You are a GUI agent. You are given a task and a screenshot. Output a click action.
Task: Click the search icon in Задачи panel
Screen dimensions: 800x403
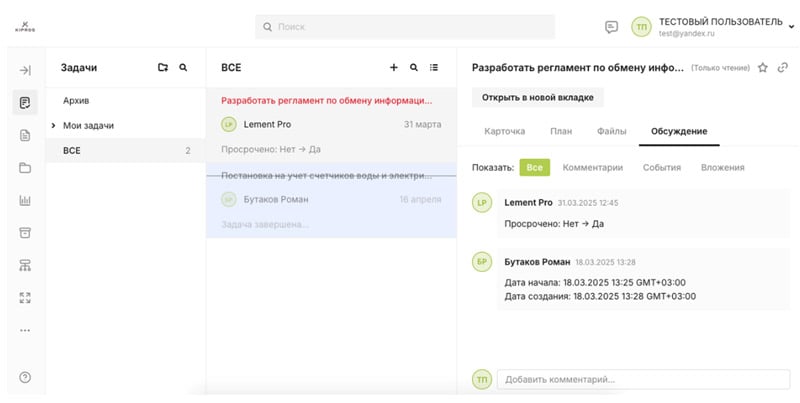183,67
